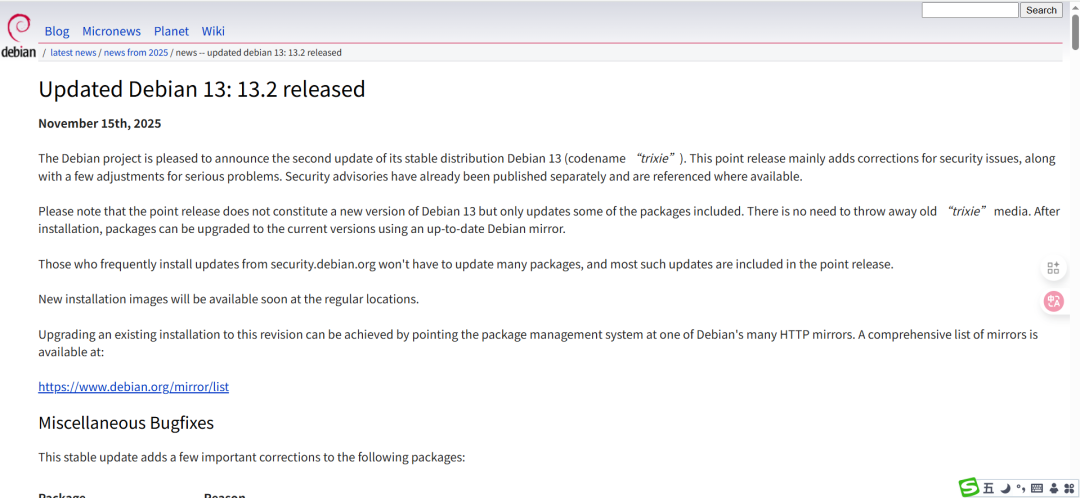
Task: Click the pink translate page button
Action: pos(1053,301)
